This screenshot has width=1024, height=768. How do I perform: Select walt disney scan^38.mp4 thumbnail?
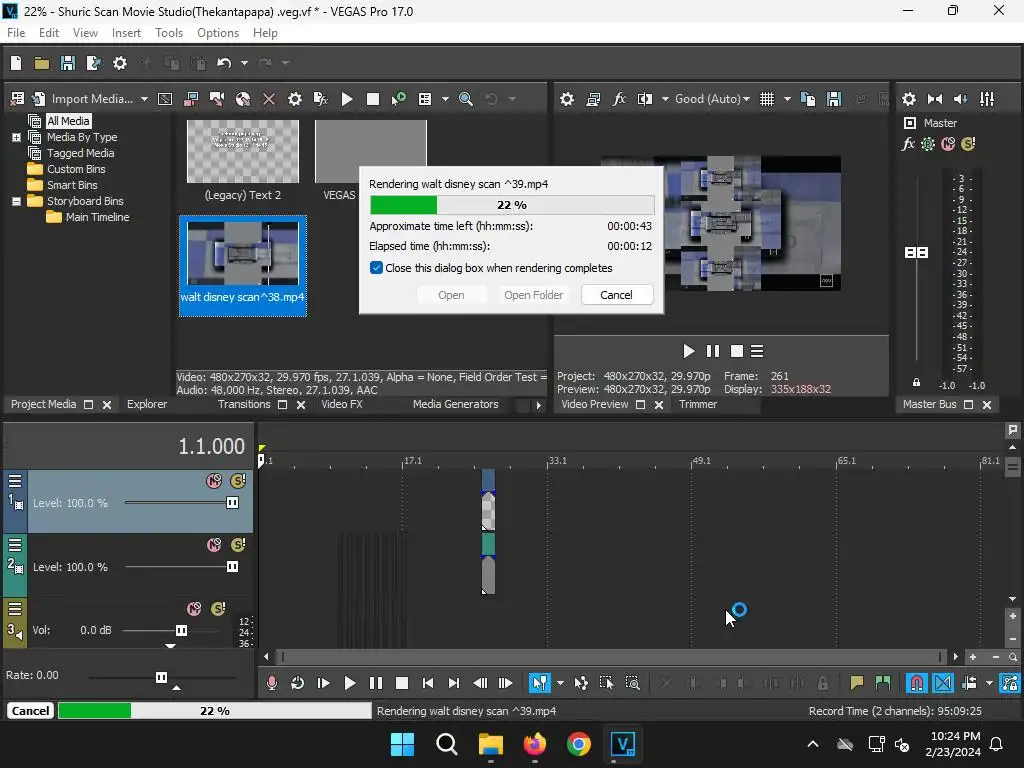coord(243,253)
